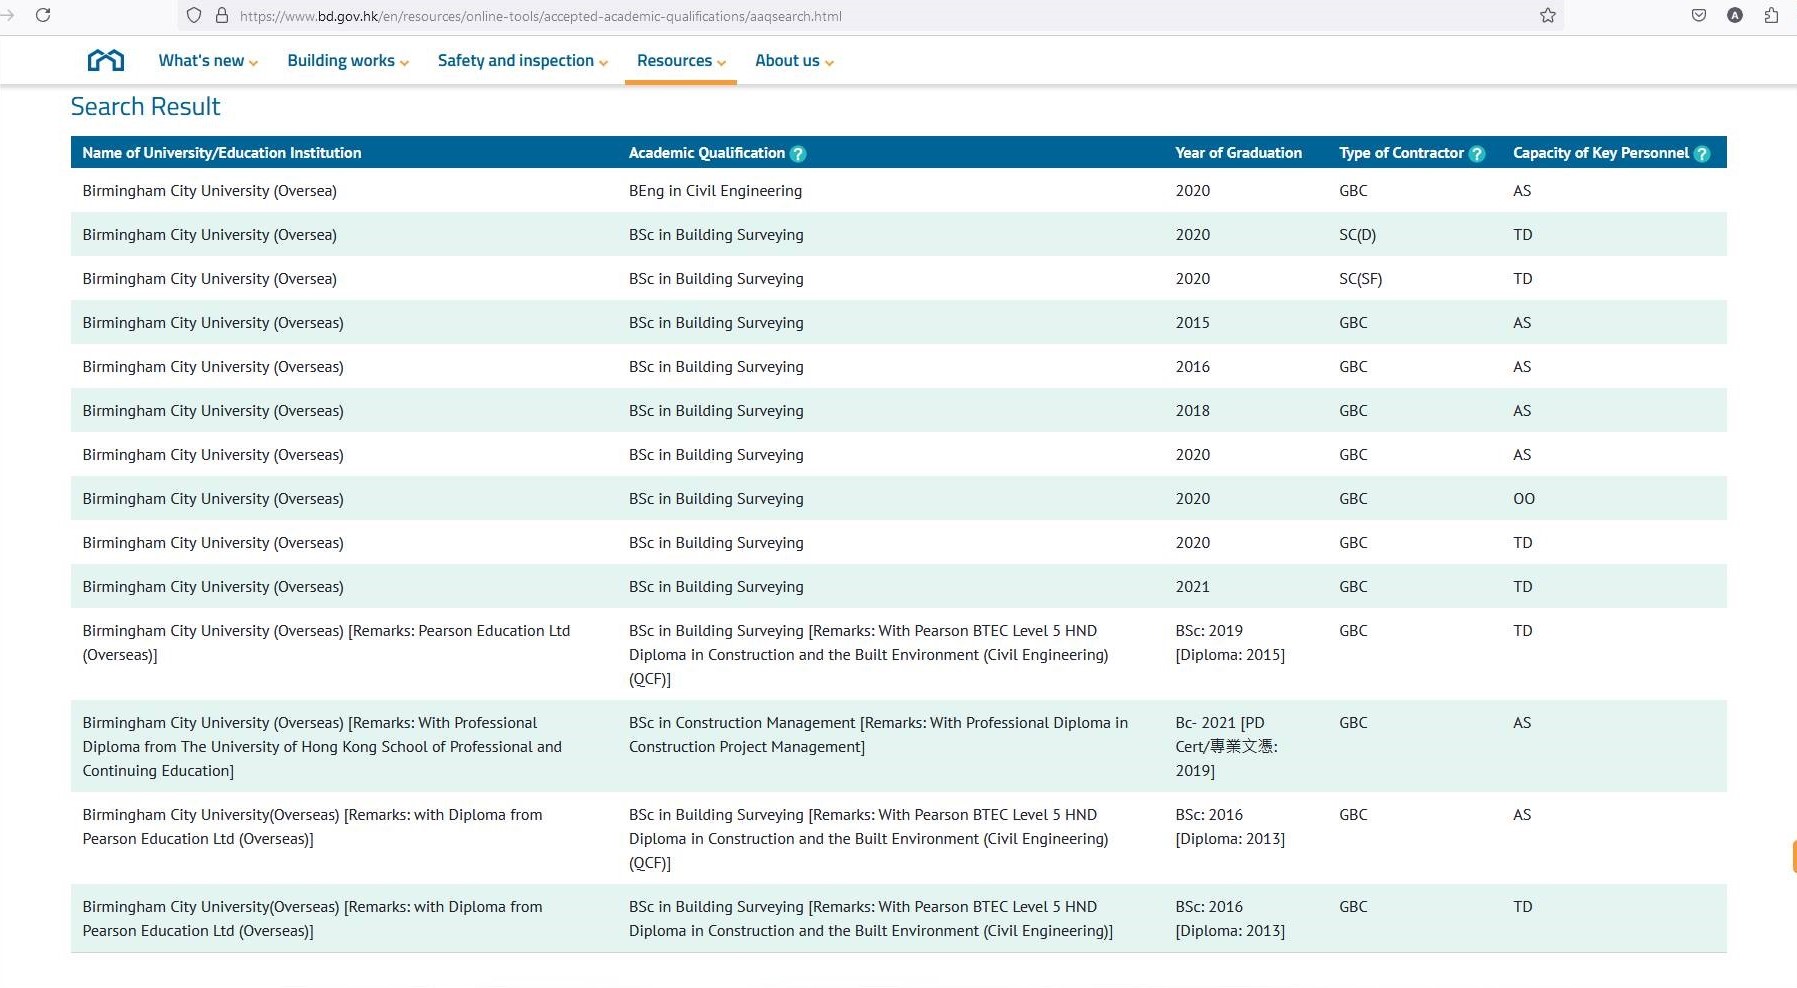Image resolution: width=1797 pixels, height=988 pixels.
Task: Expand the What's new menu
Action: (208, 61)
